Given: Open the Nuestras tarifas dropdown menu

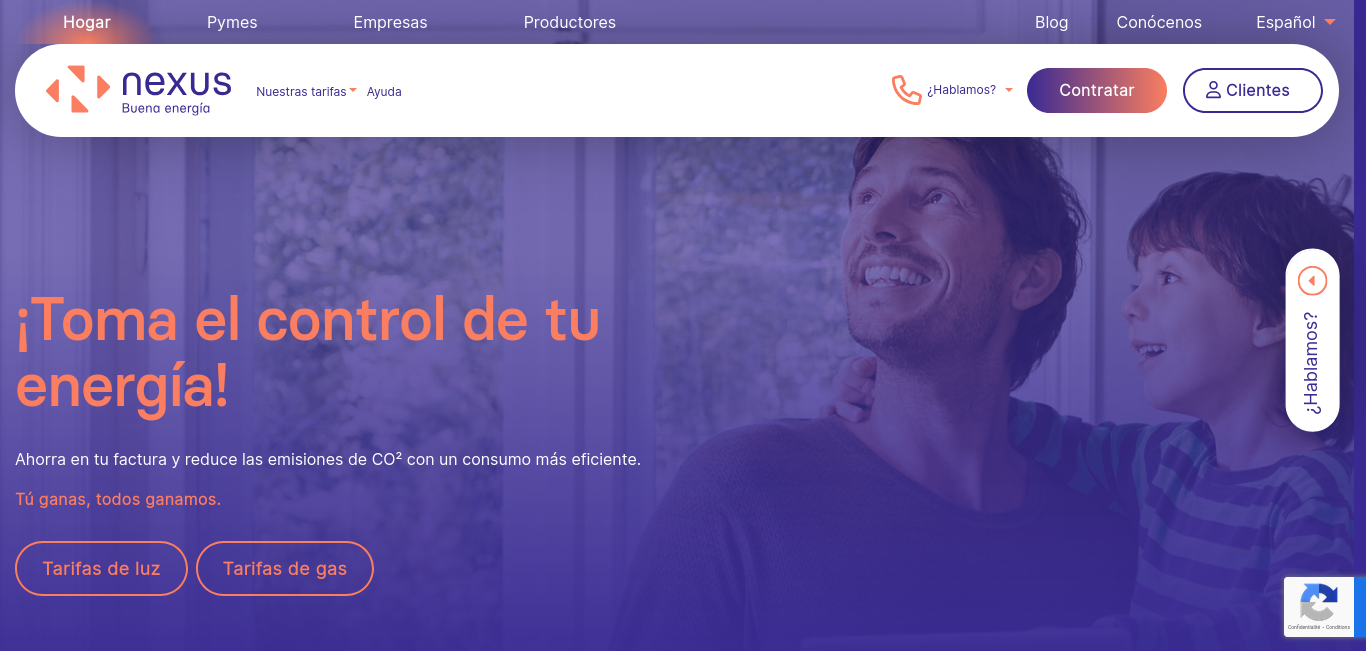Looking at the screenshot, I should pos(307,91).
